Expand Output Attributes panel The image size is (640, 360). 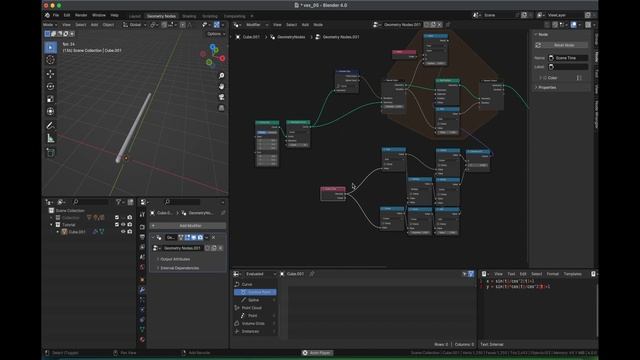pos(175,259)
